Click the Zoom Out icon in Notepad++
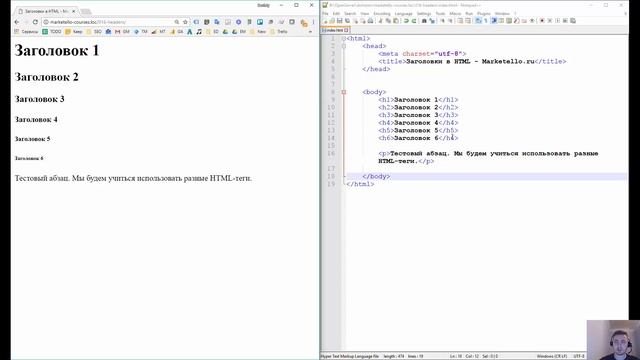Viewport: 640px width, 360px height. coord(450,20)
